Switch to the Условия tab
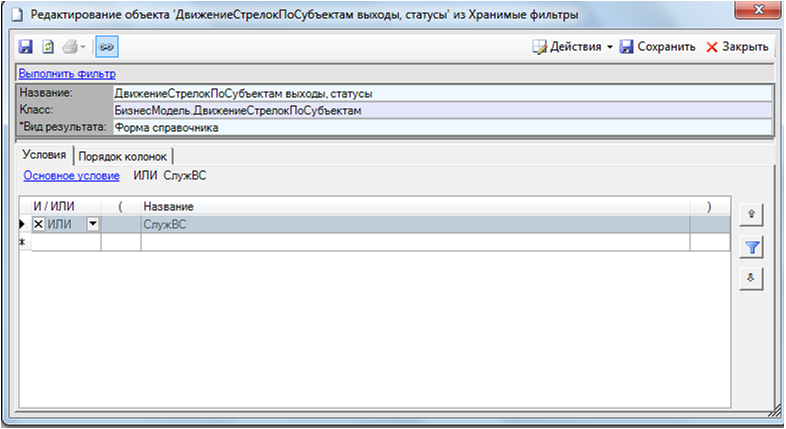The height and width of the screenshot is (429, 786). (x=43, y=155)
